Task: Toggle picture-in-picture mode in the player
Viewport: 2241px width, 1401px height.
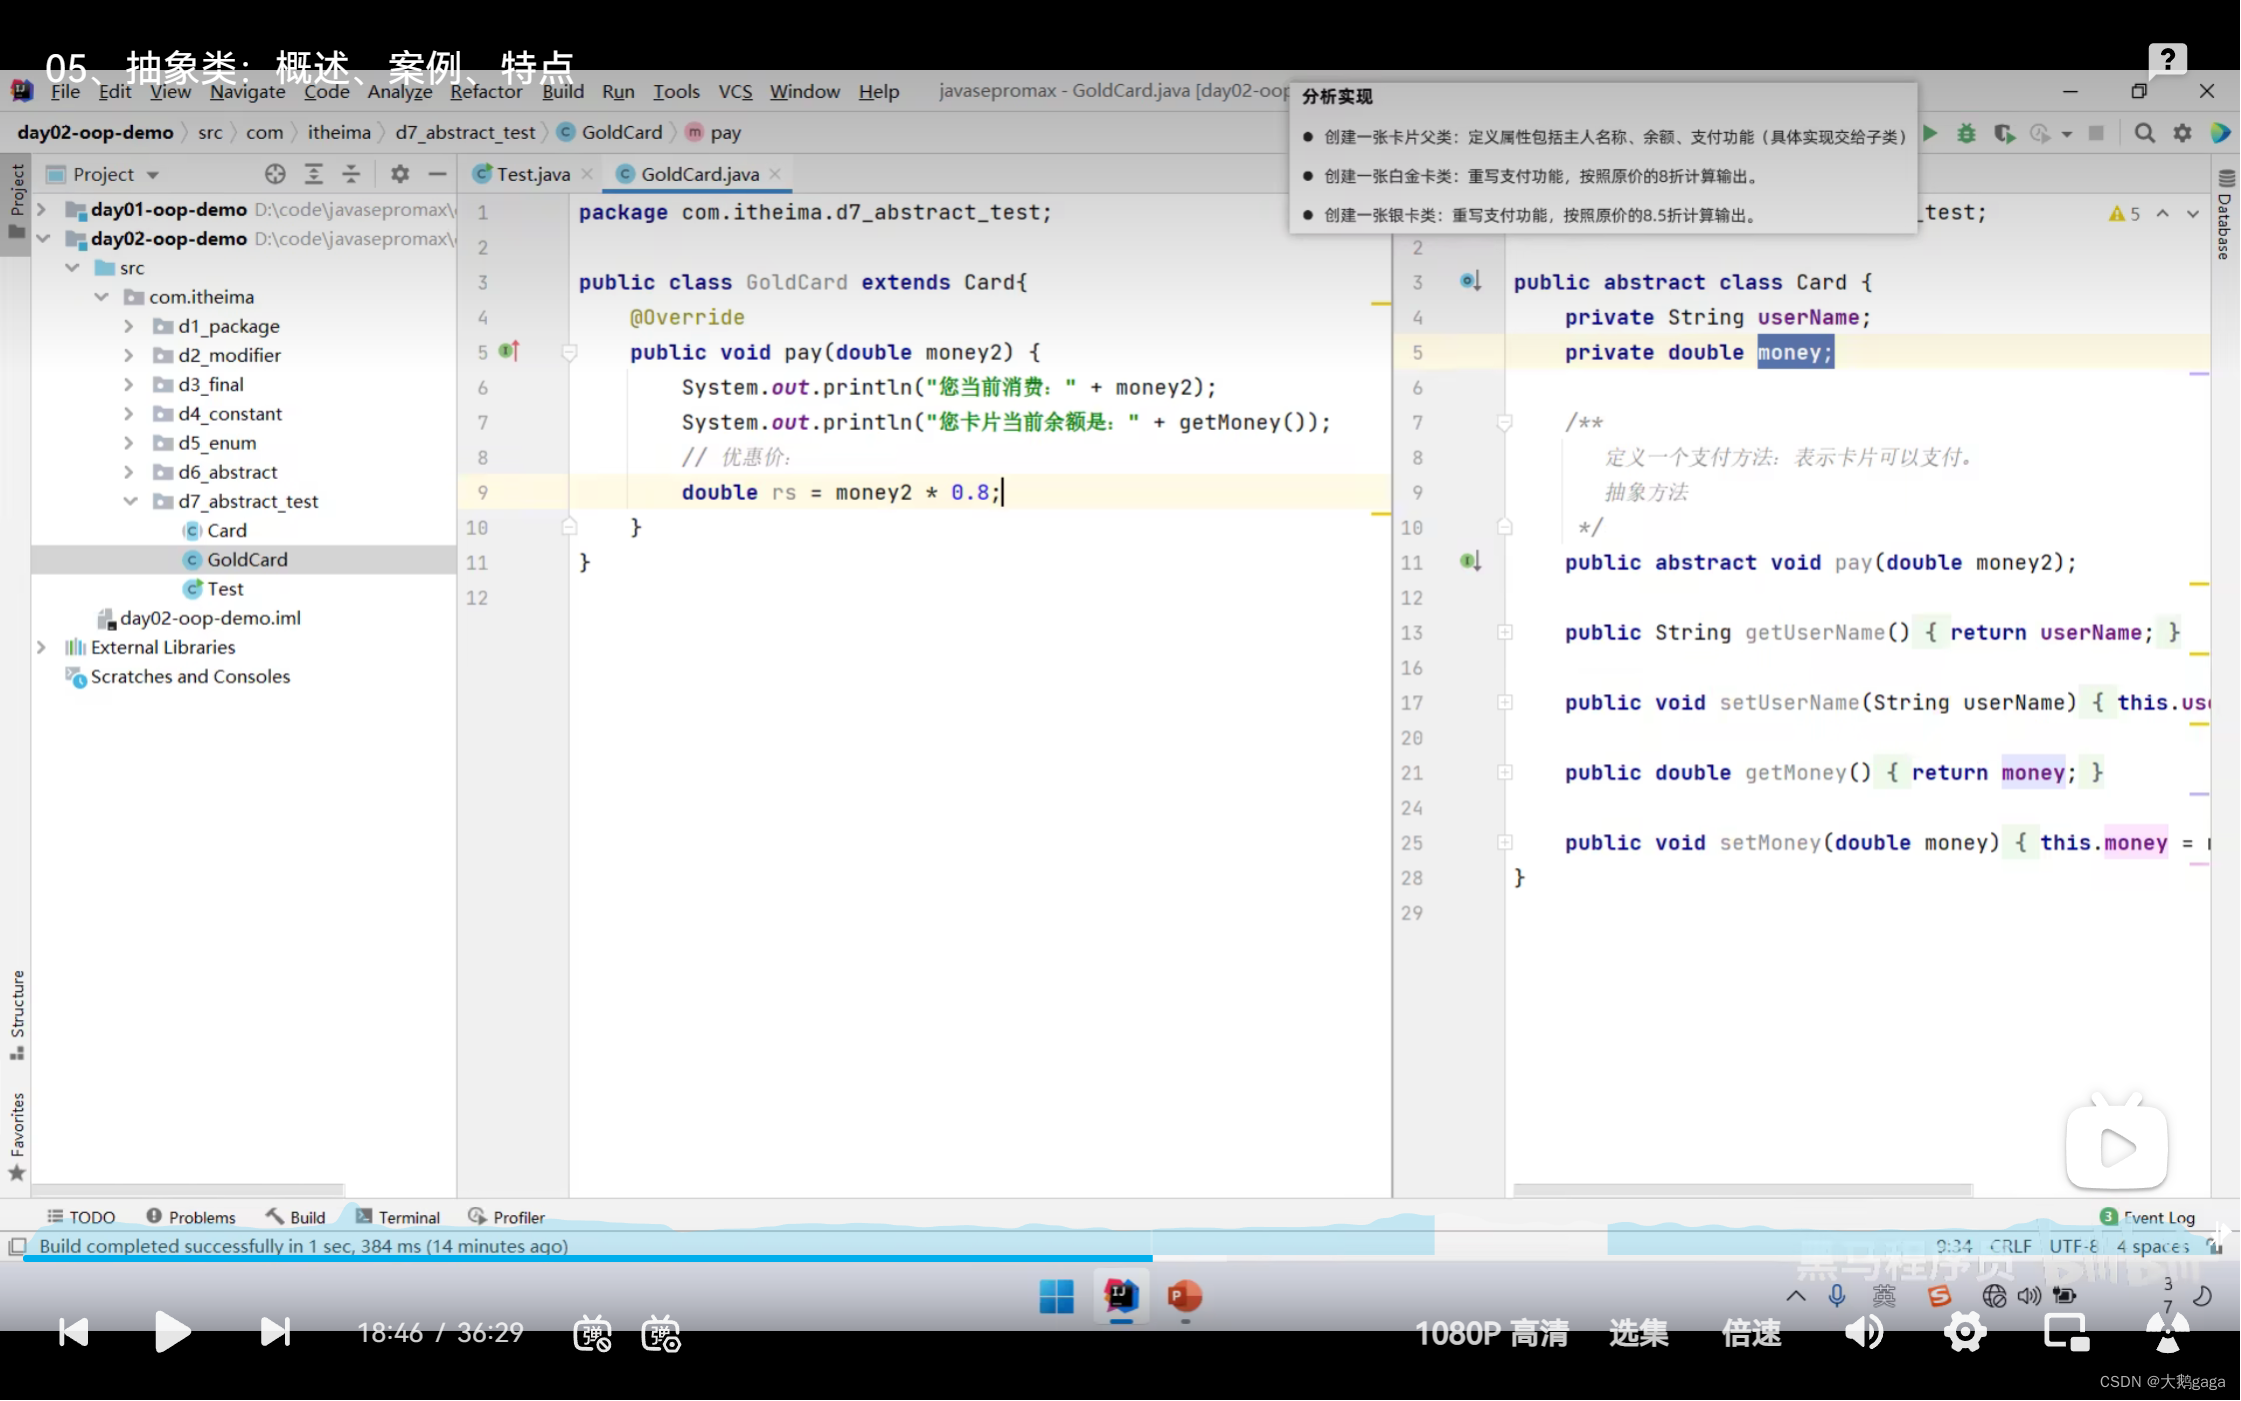Action: click(2065, 1332)
